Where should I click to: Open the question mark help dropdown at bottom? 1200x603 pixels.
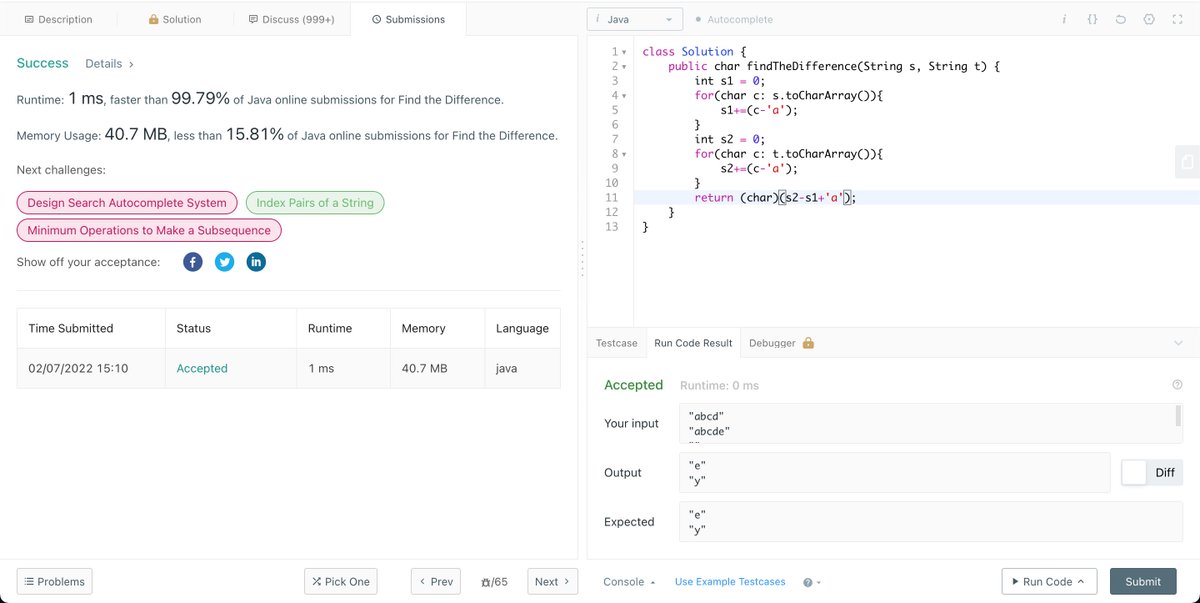(x=811, y=582)
